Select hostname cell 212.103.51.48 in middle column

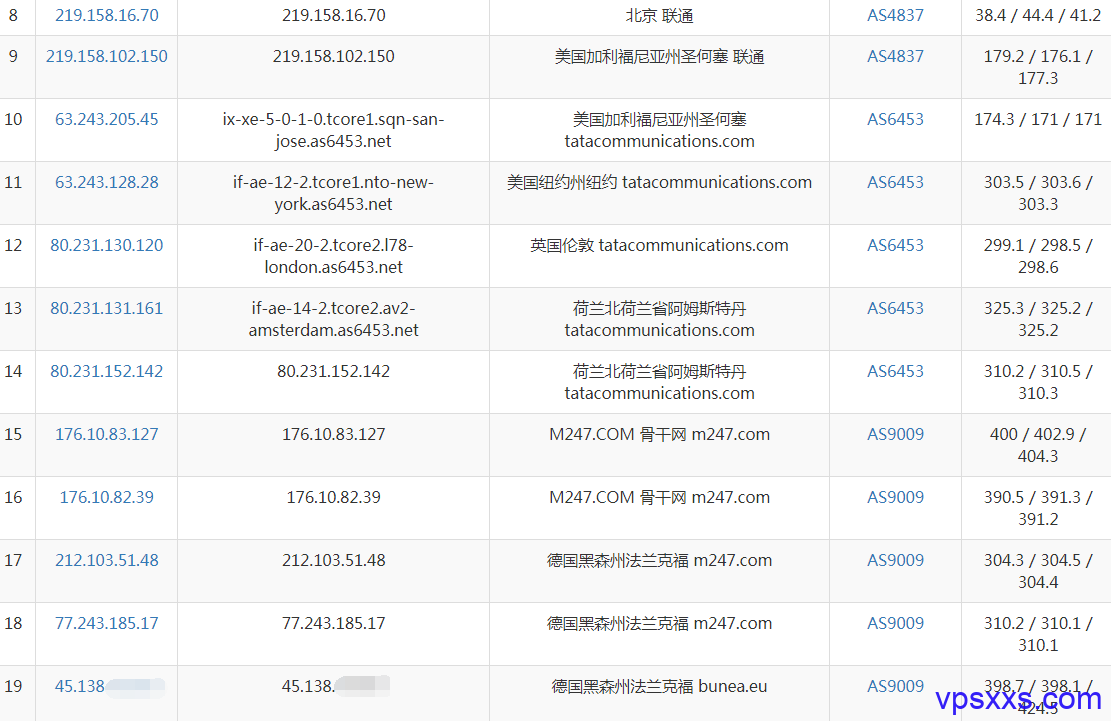tap(333, 561)
